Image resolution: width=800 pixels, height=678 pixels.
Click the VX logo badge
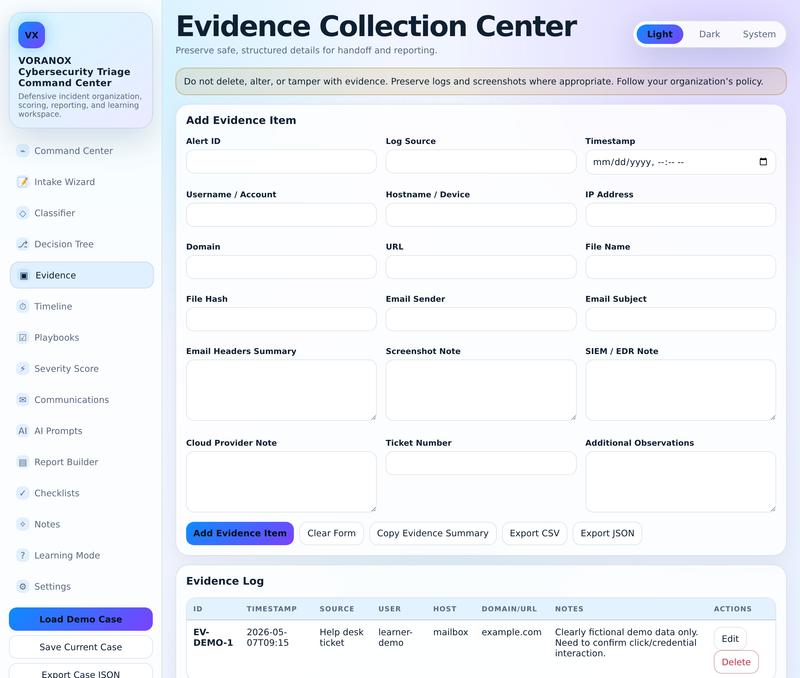(x=32, y=35)
